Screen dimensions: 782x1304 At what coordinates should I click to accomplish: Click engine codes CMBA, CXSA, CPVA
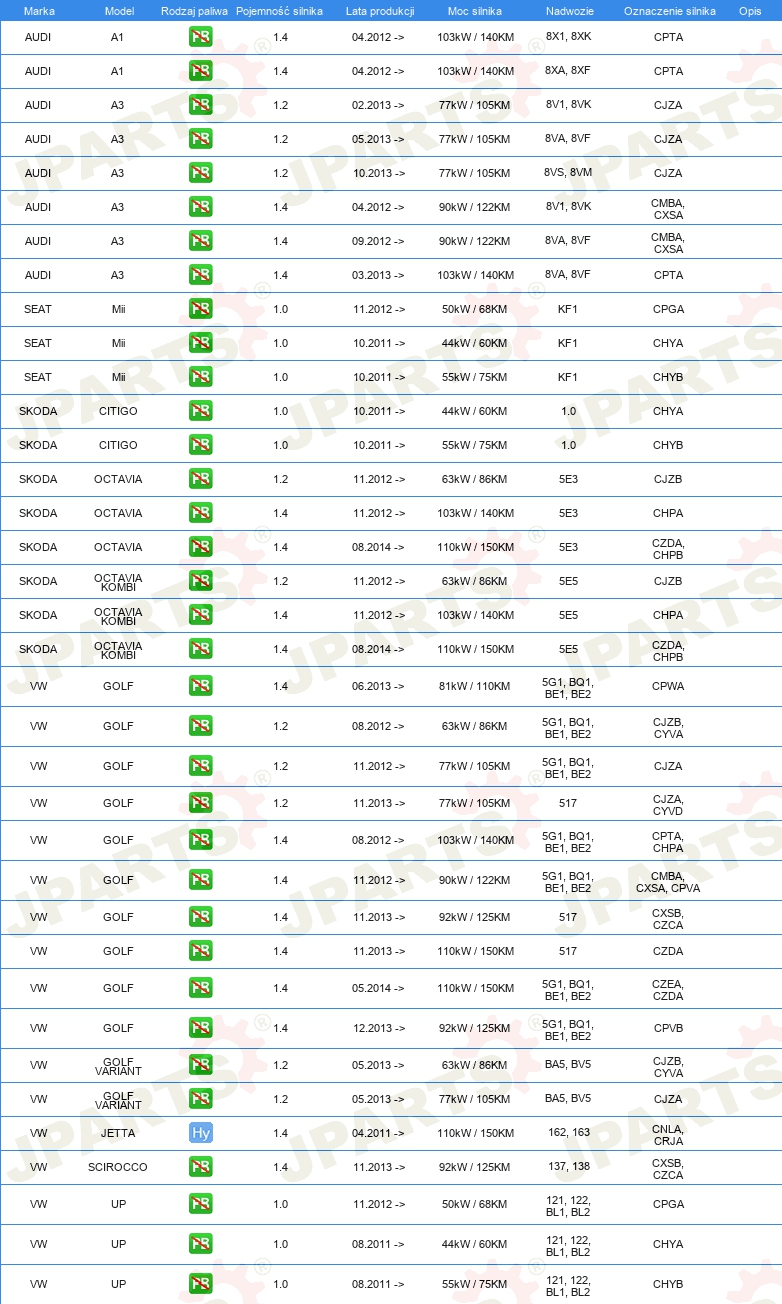pyautogui.click(x=668, y=880)
